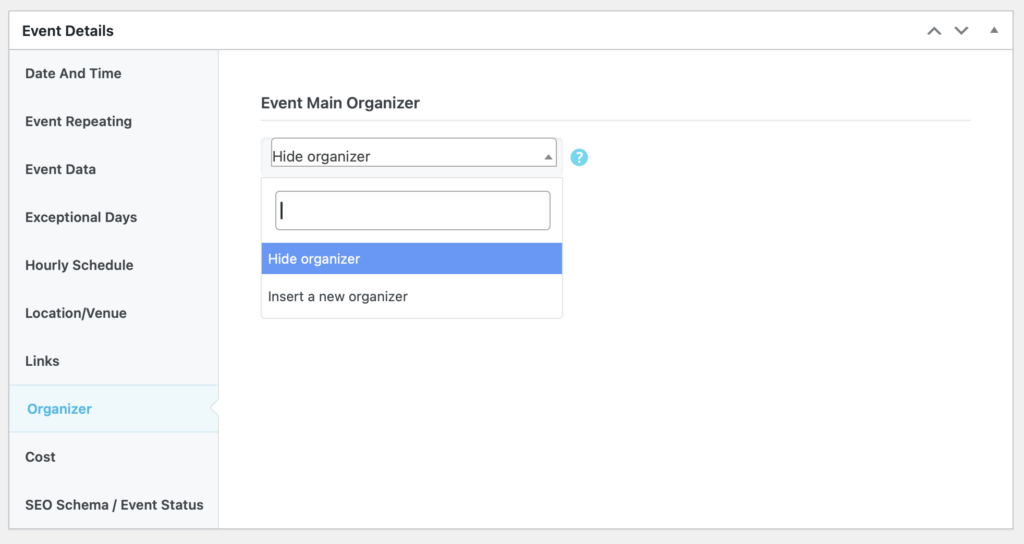Focus the organizer search field
The width and height of the screenshot is (1024, 544).
point(412,211)
